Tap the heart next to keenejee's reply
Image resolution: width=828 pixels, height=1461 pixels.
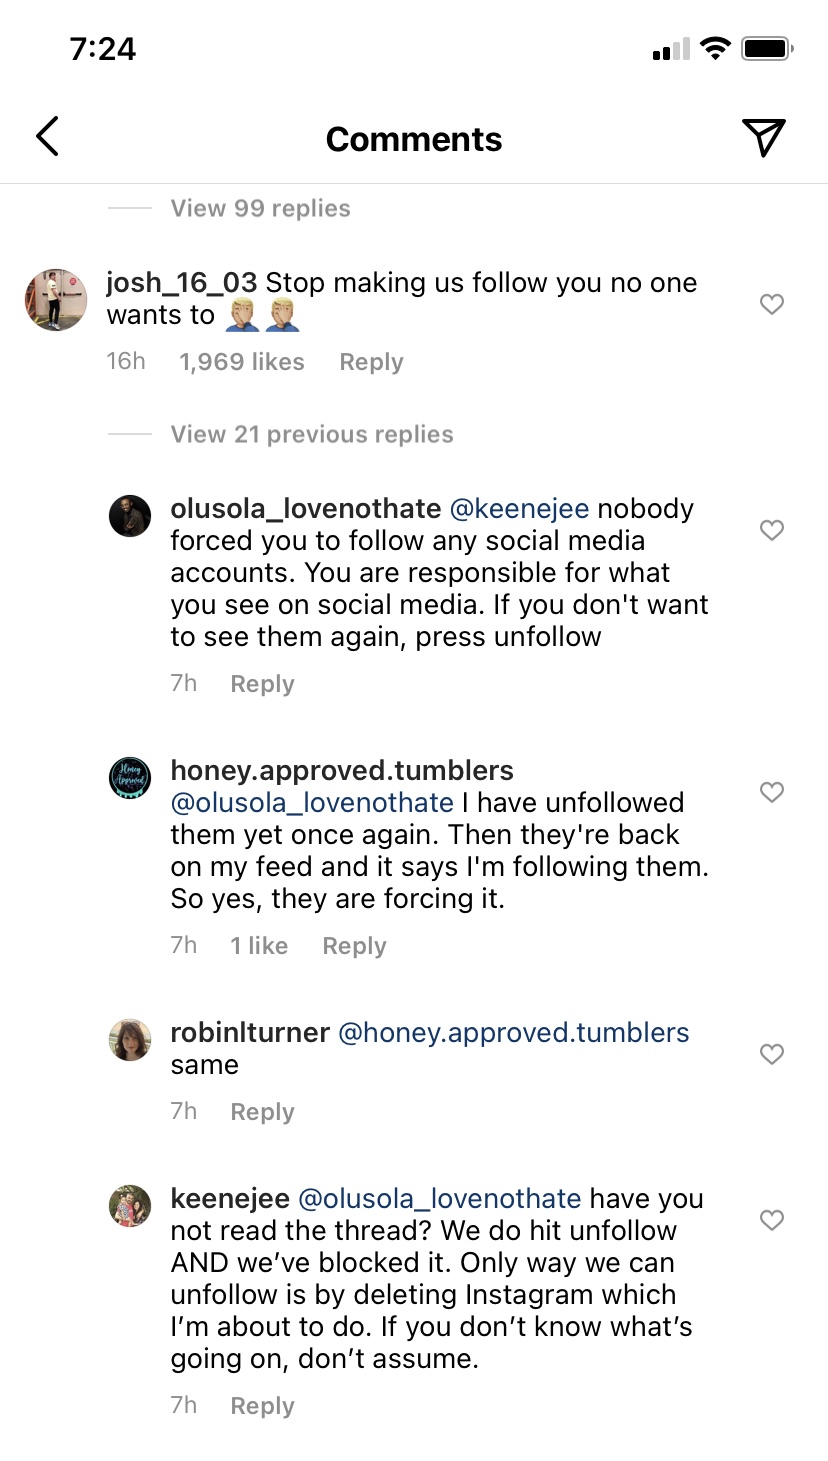pyautogui.click(x=772, y=1220)
